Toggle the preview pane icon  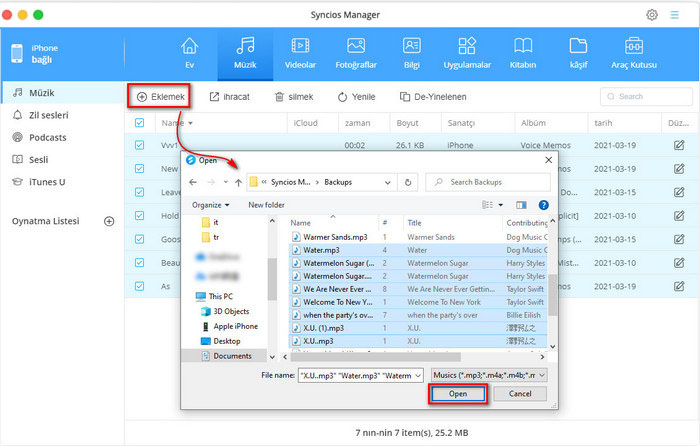click(521, 205)
